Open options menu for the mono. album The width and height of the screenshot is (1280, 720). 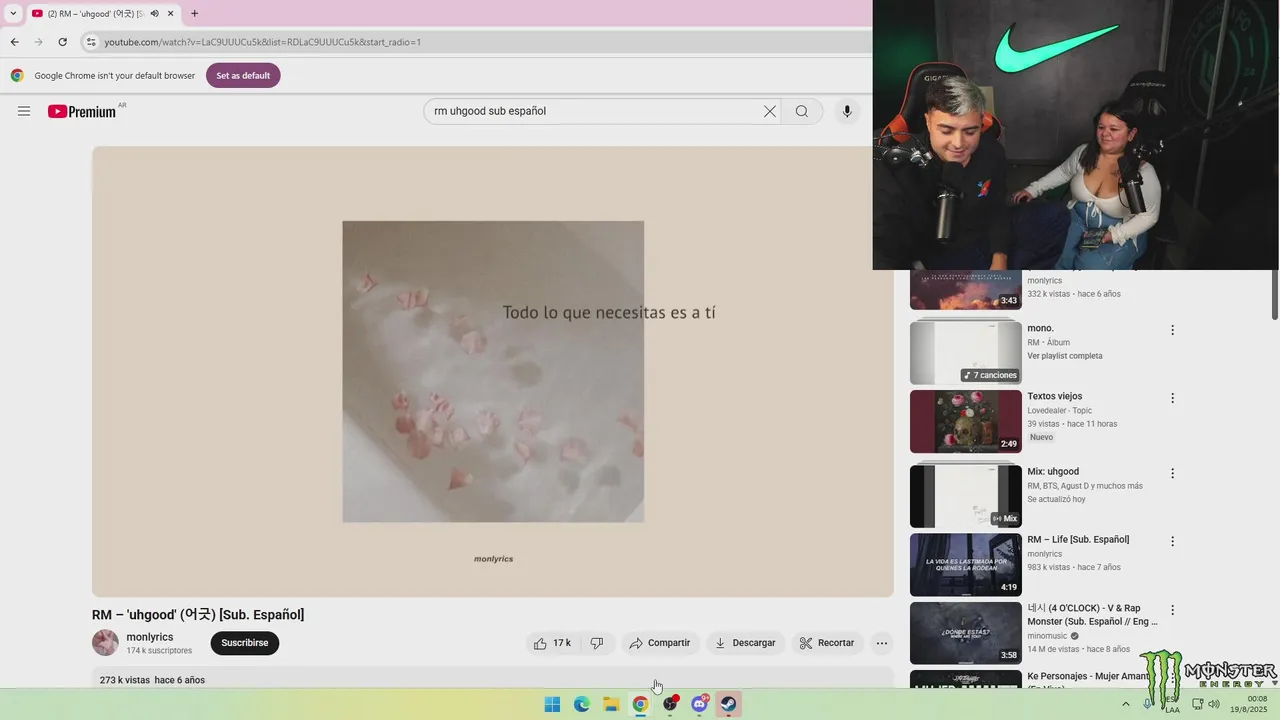1173,330
